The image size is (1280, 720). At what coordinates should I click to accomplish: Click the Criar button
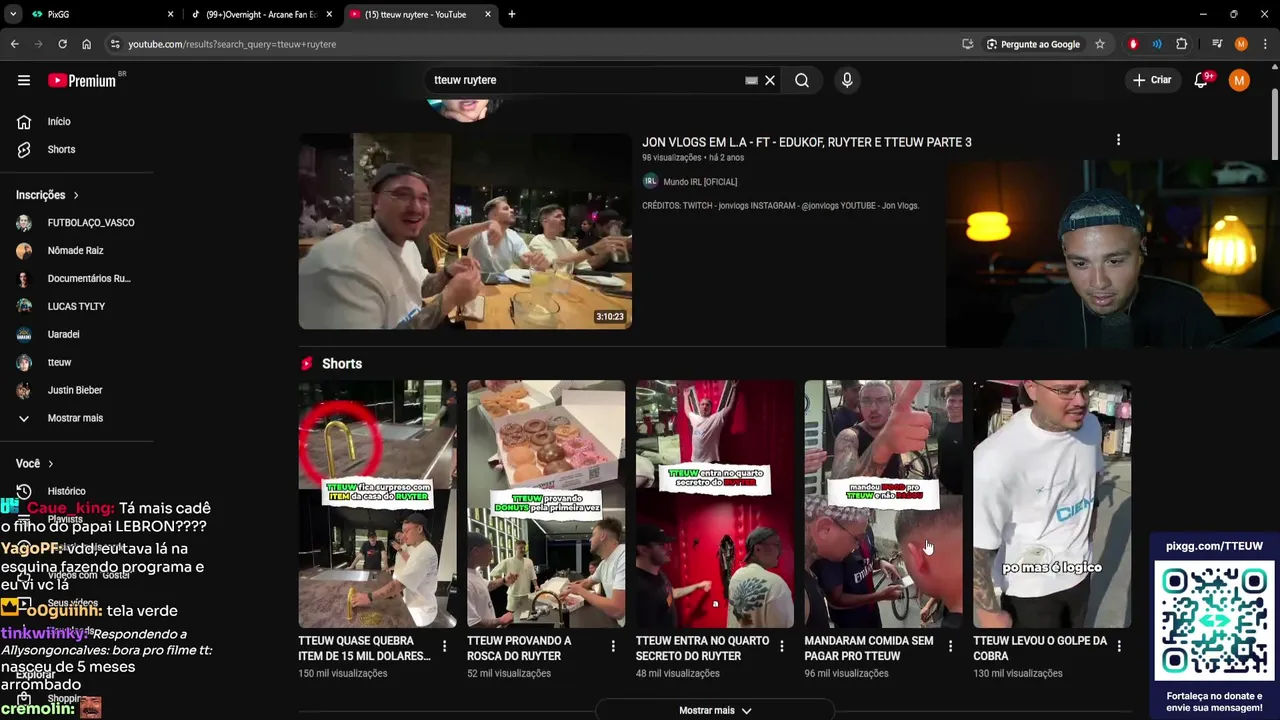click(x=1152, y=80)
